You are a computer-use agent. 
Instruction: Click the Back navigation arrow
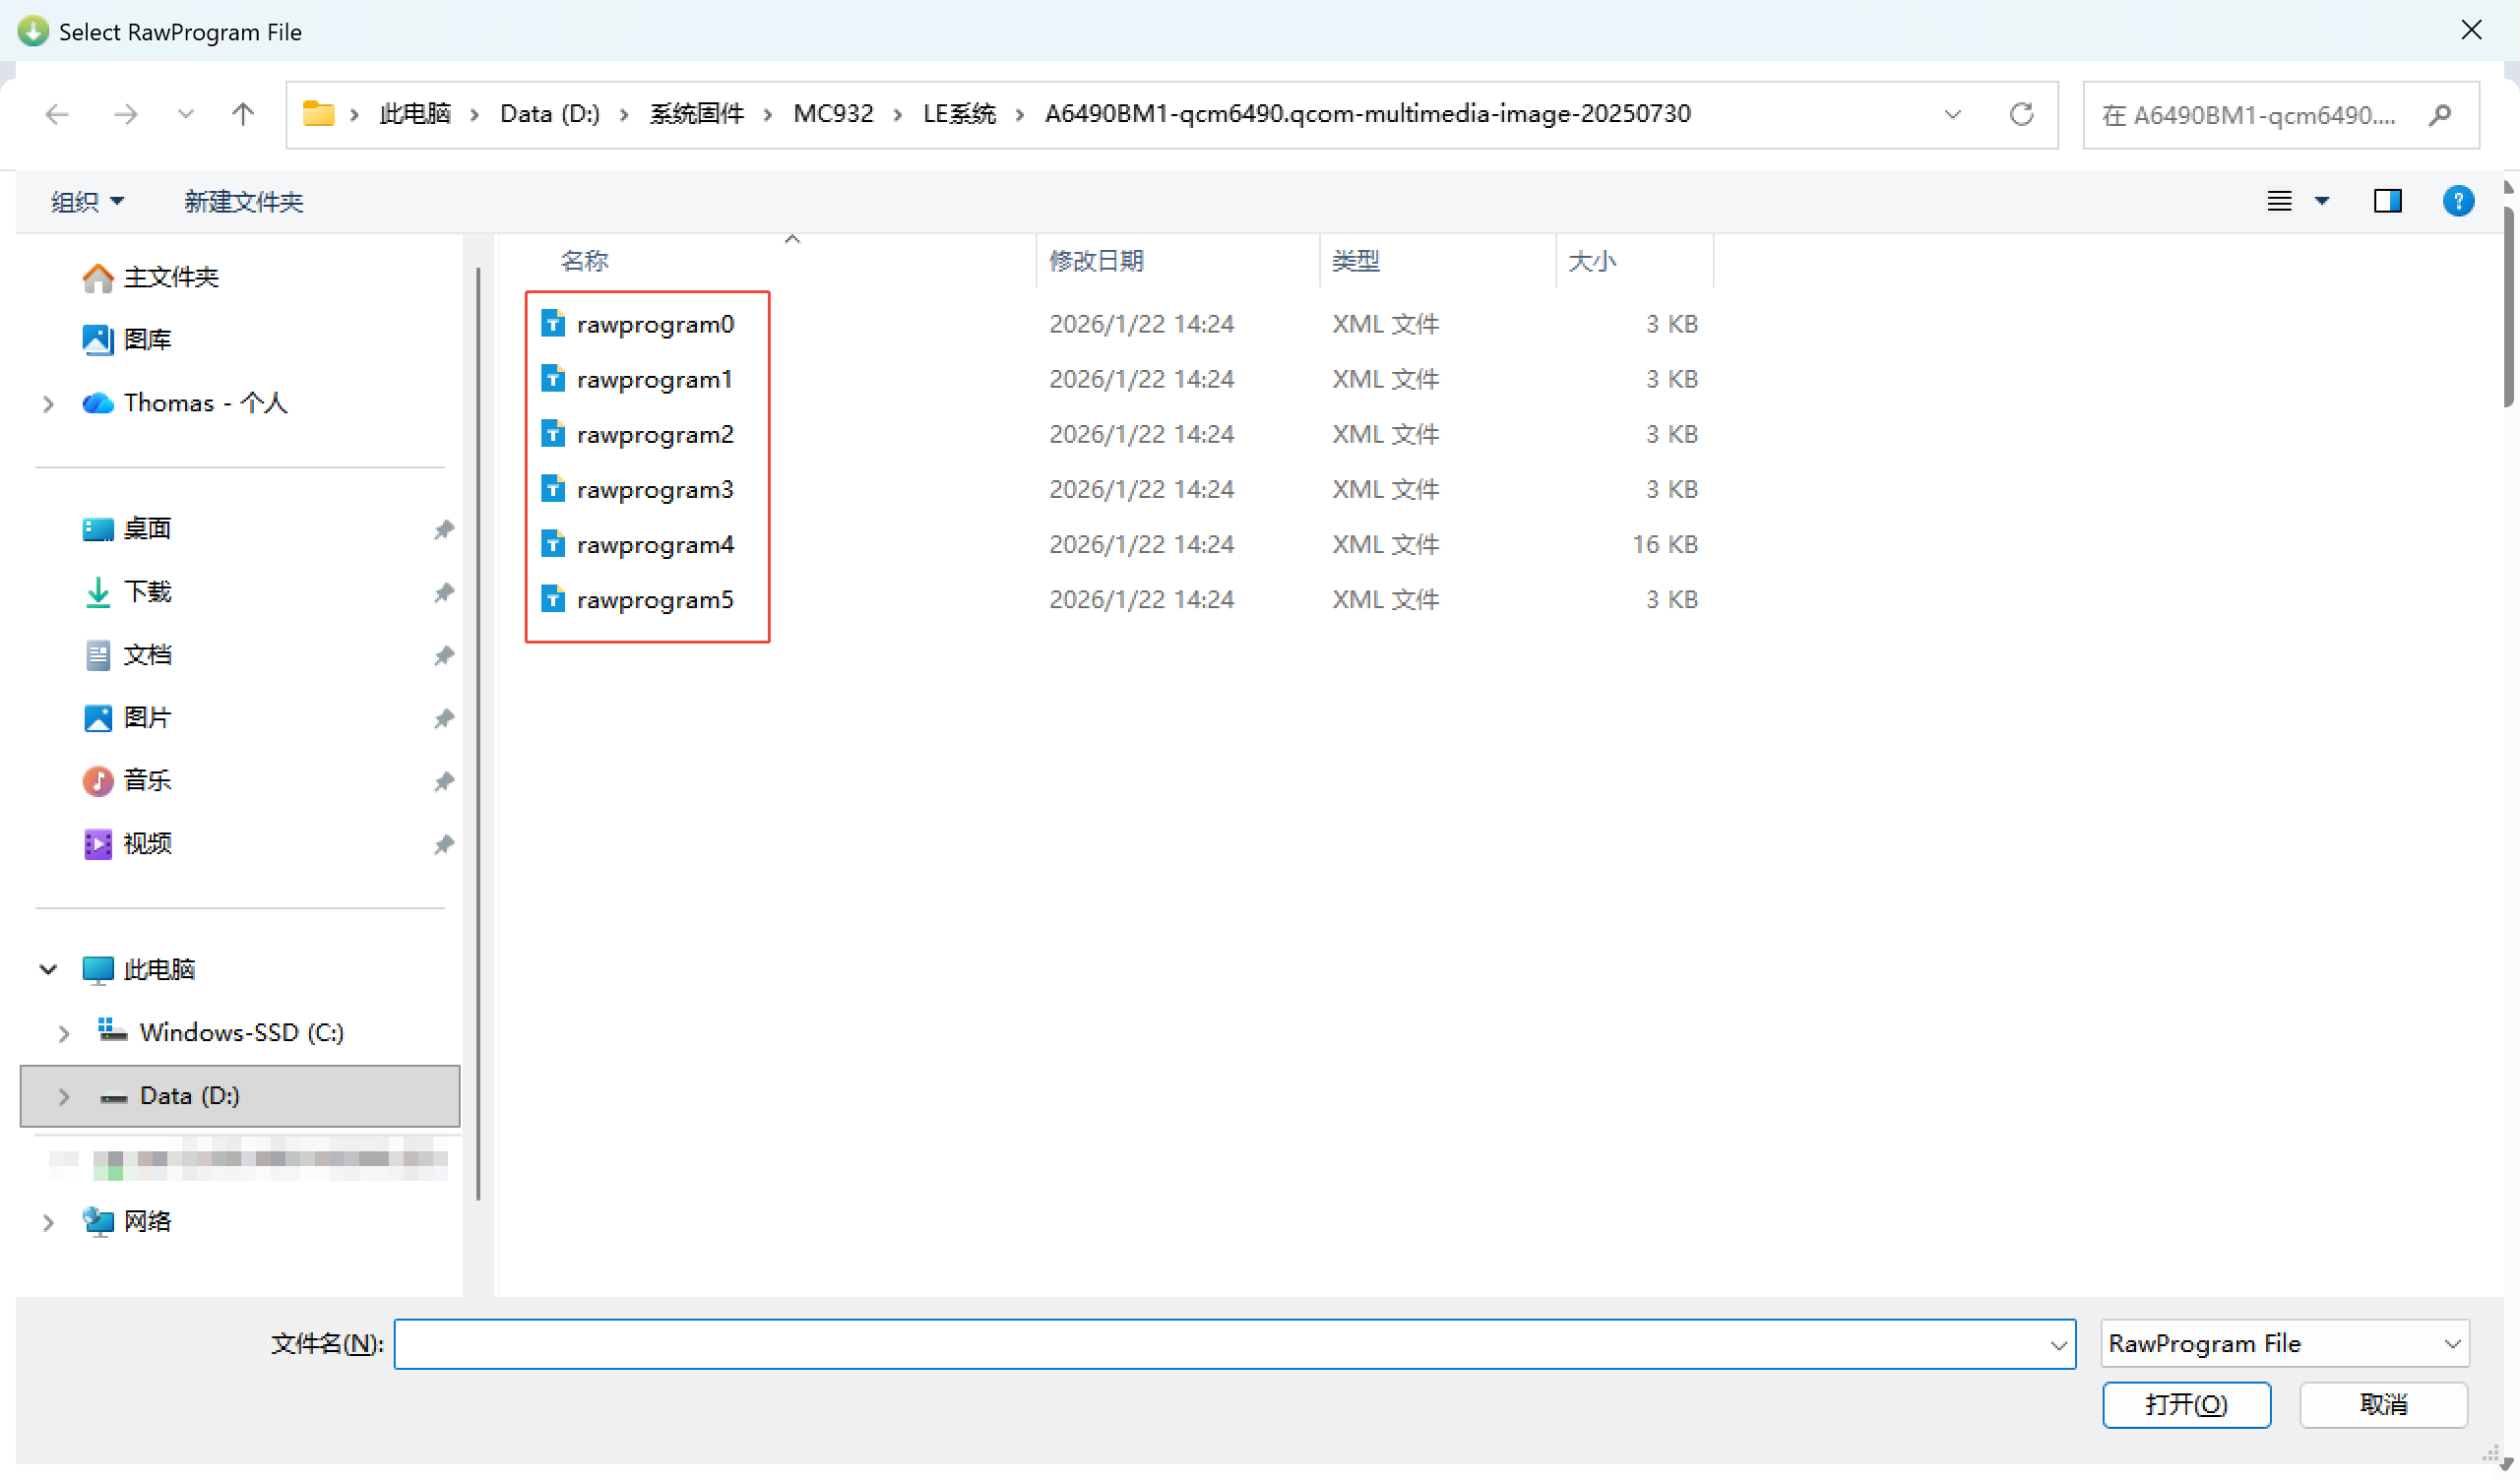click(x=57, y=114)
